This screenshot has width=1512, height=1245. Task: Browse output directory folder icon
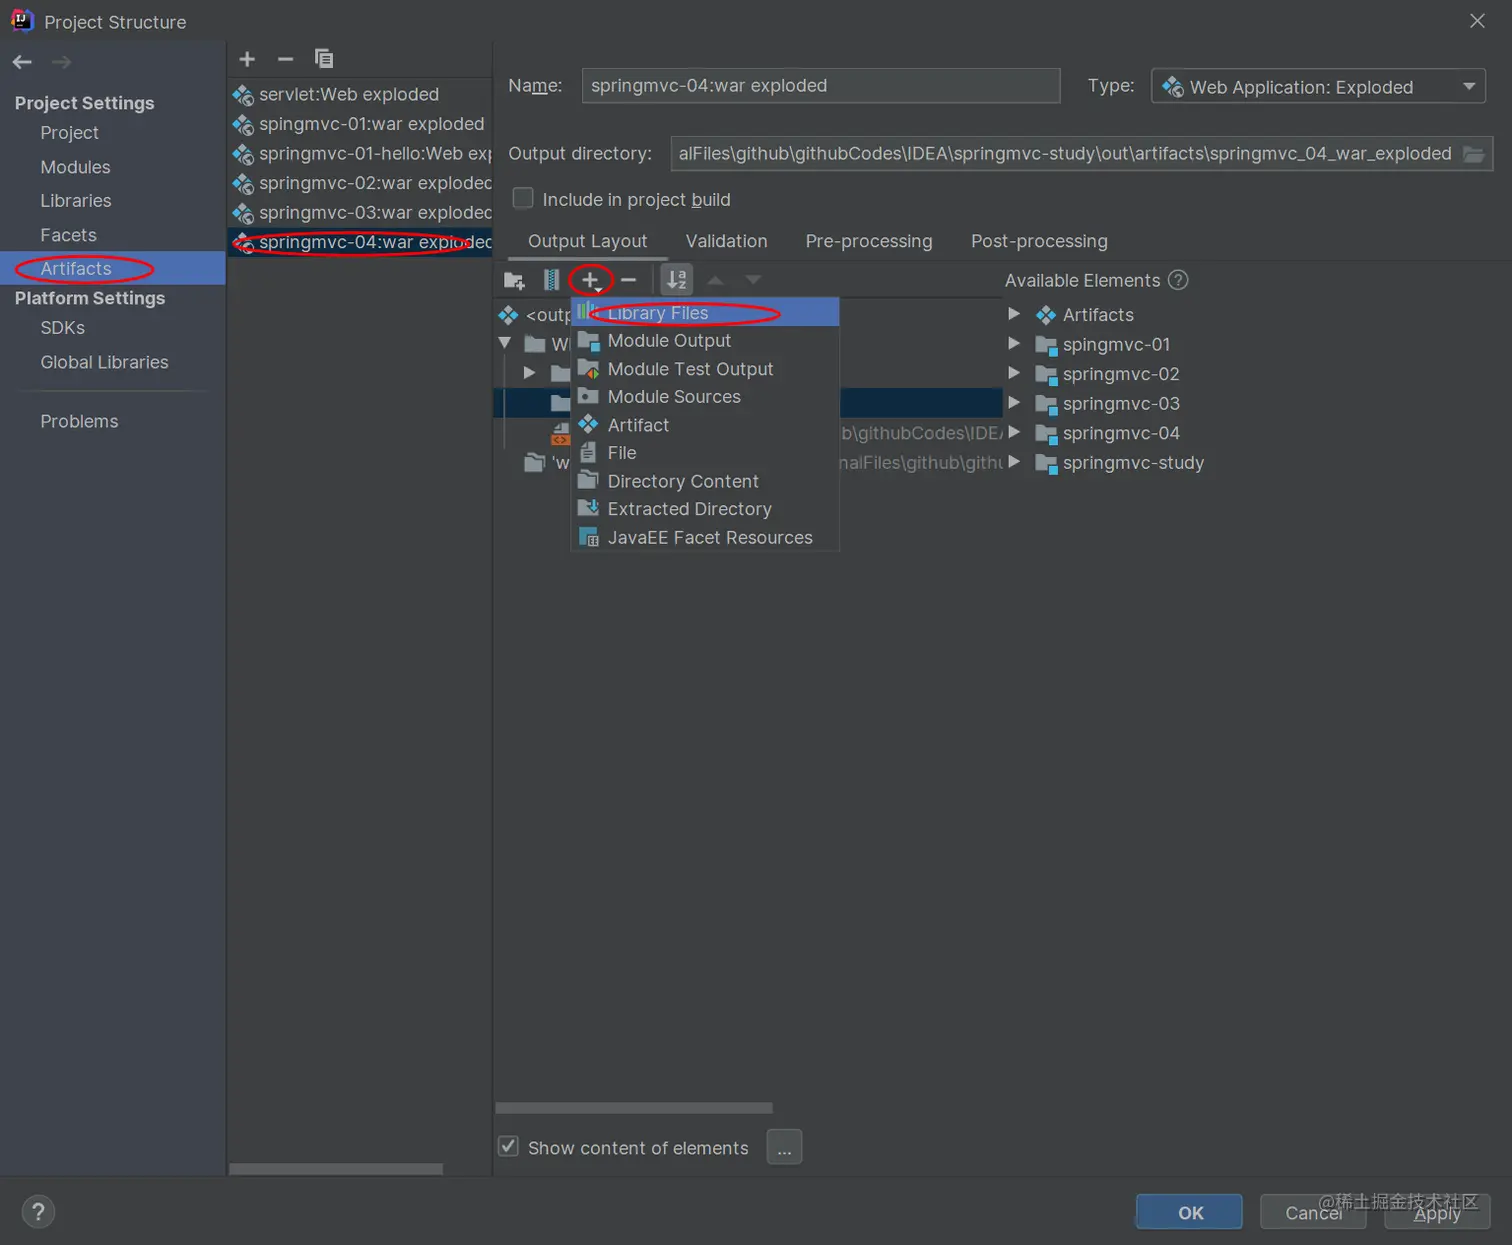click(x=1473, y=154)
